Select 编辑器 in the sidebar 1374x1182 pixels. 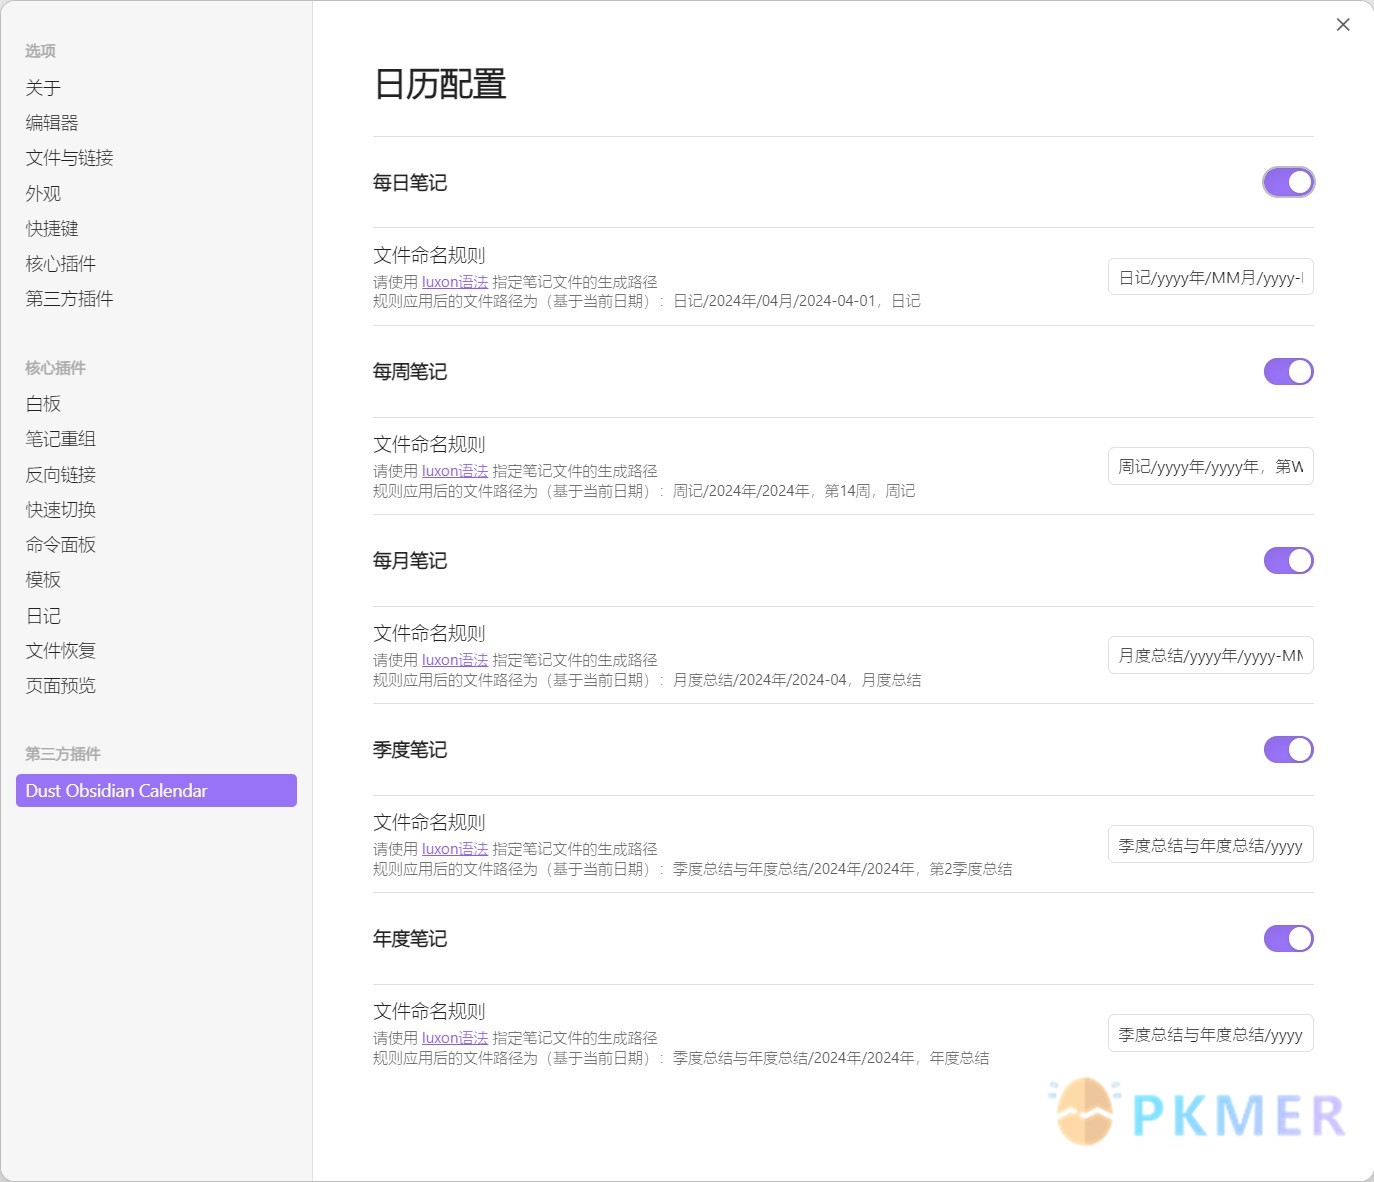[x=52, y=123]
